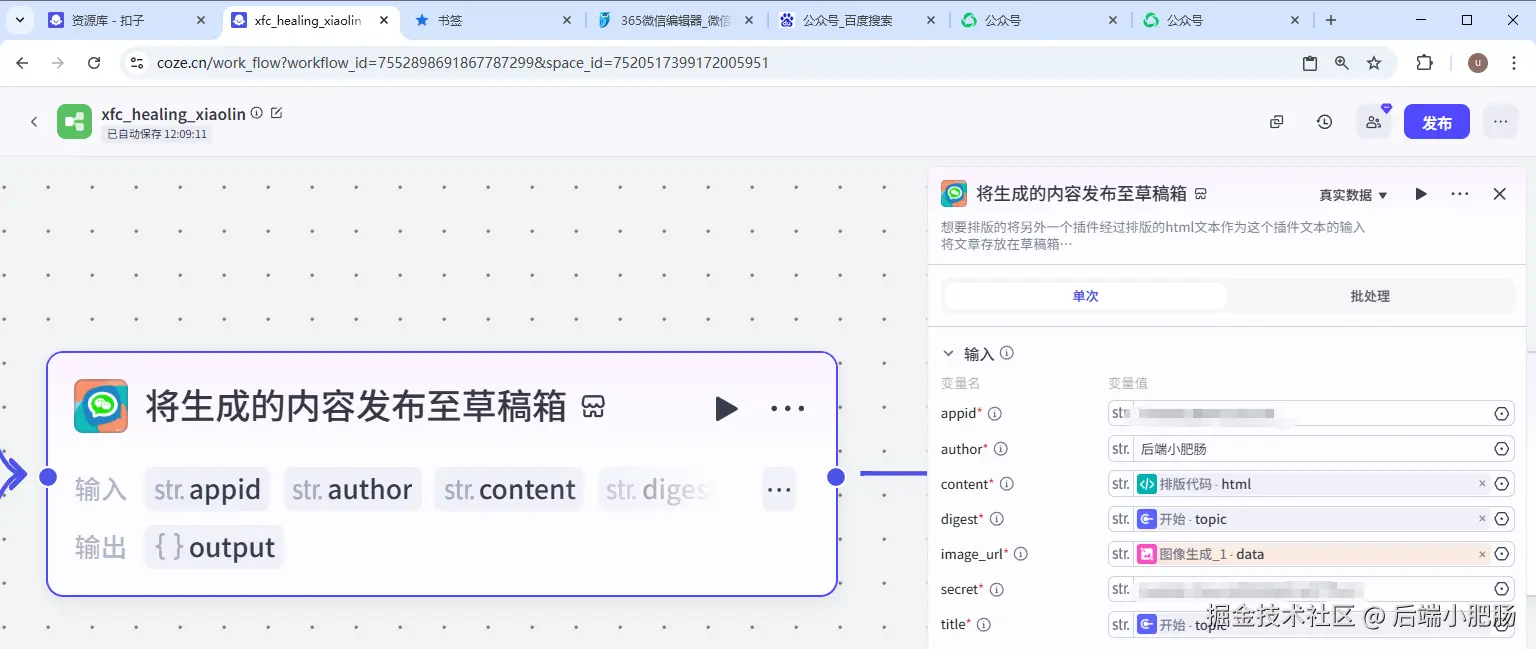Image resolution: width=1536 pixels, height=649 pixels.
Task: Click the info icon beside 输入
Action: [x=1007, y=353]
